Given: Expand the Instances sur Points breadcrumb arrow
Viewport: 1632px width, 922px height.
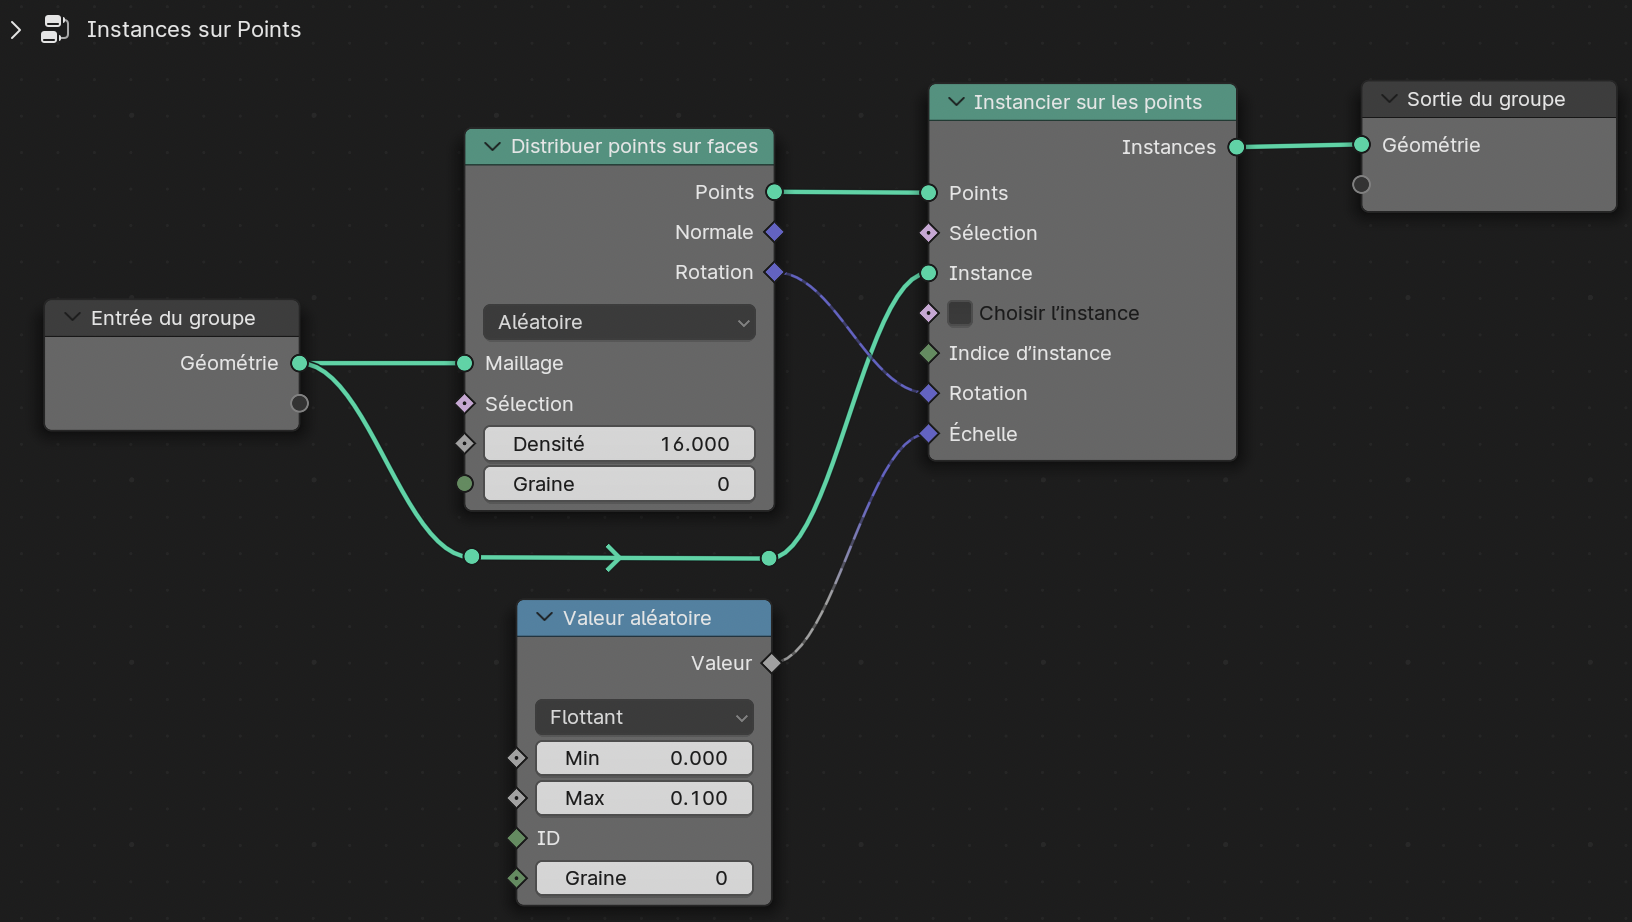Looking at the screenshot, I should [x=16, y=30].
